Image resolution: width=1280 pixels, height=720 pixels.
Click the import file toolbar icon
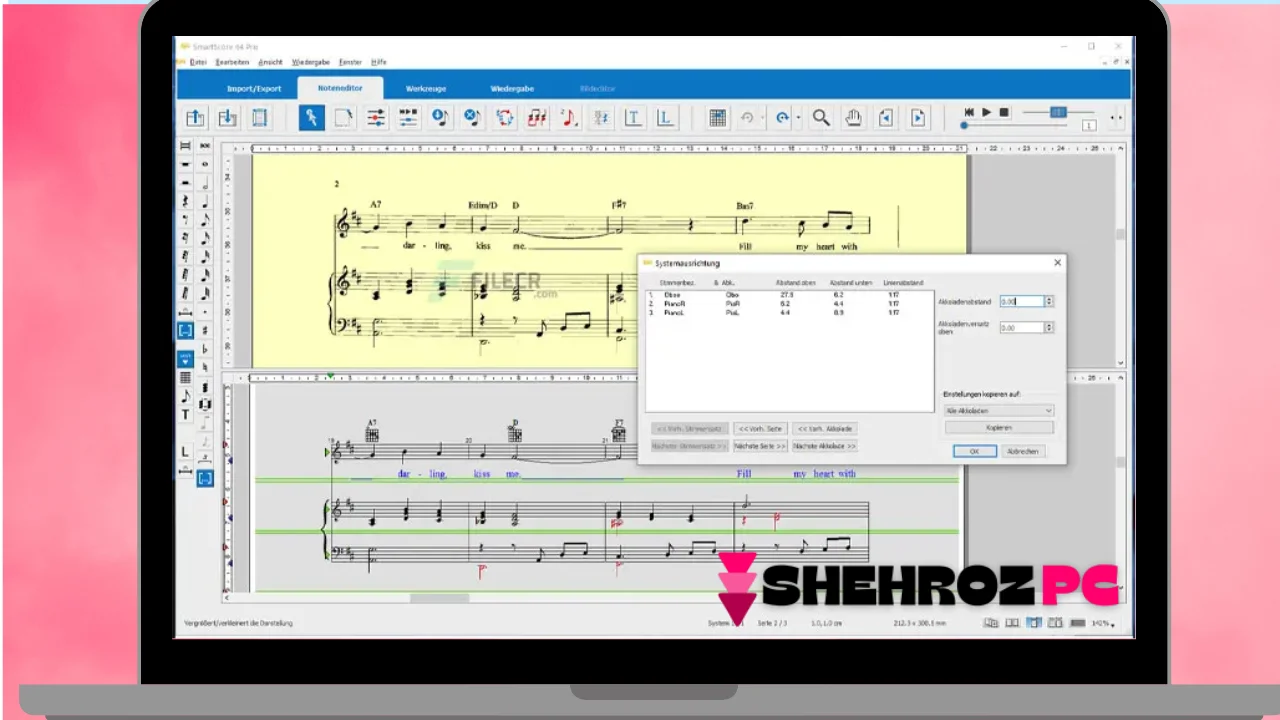(195, 118)
